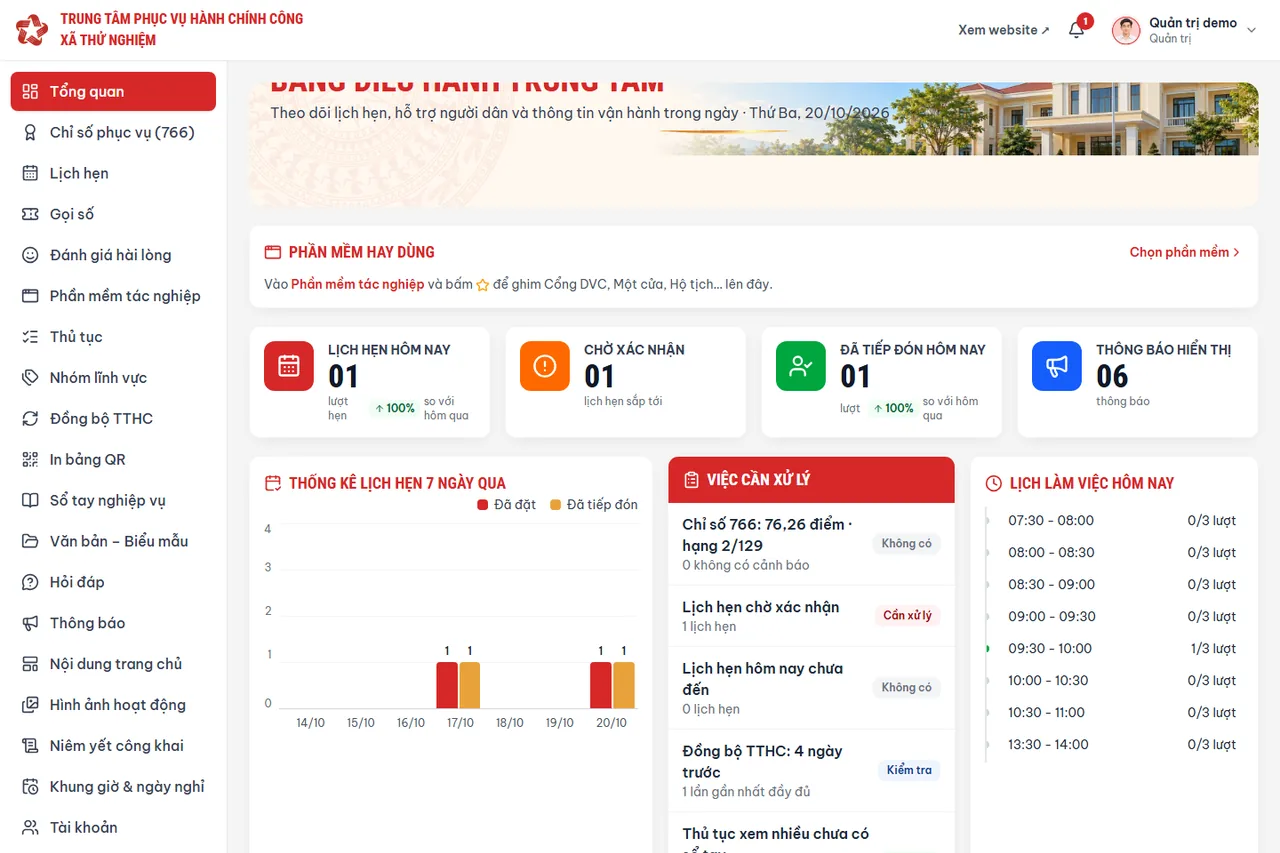Screen dimensions: 1280x853
Task: Click the Nhóm lĩnh vực tag icon
Action: 30,378
